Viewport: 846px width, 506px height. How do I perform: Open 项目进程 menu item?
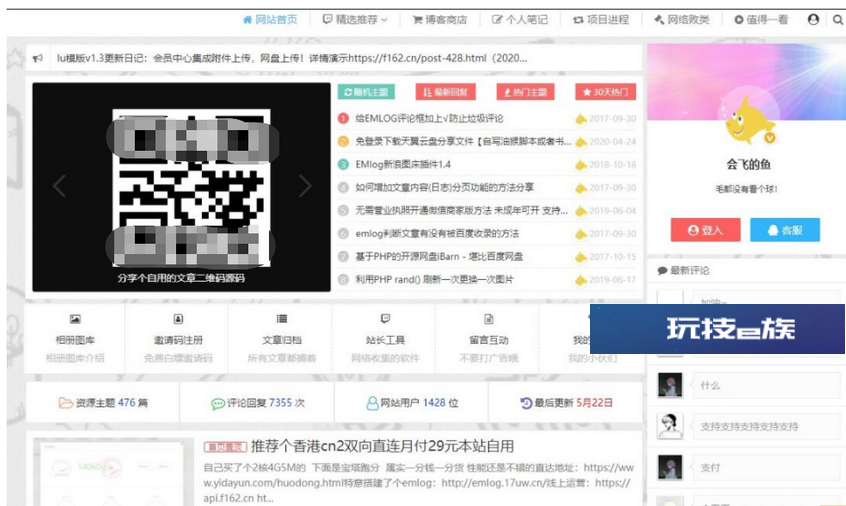601,20
